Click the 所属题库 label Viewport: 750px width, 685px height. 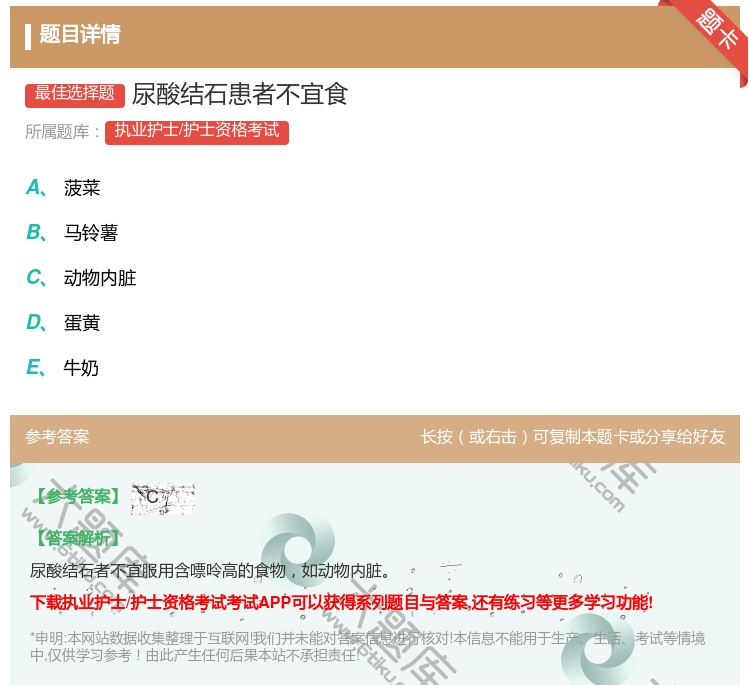pyautogui.click(x=62, y=132)
